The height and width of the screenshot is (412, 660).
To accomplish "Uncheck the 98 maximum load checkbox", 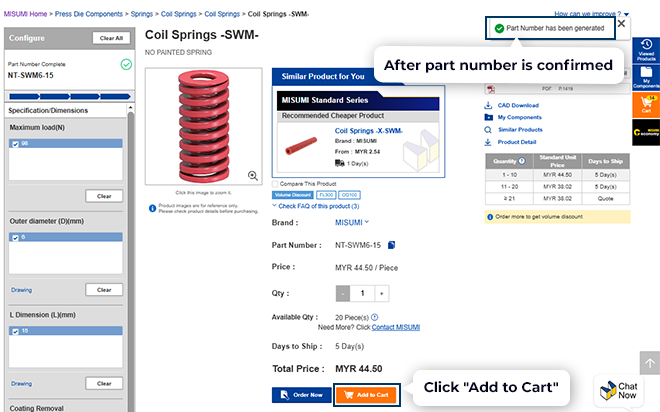I will point(16,144).
